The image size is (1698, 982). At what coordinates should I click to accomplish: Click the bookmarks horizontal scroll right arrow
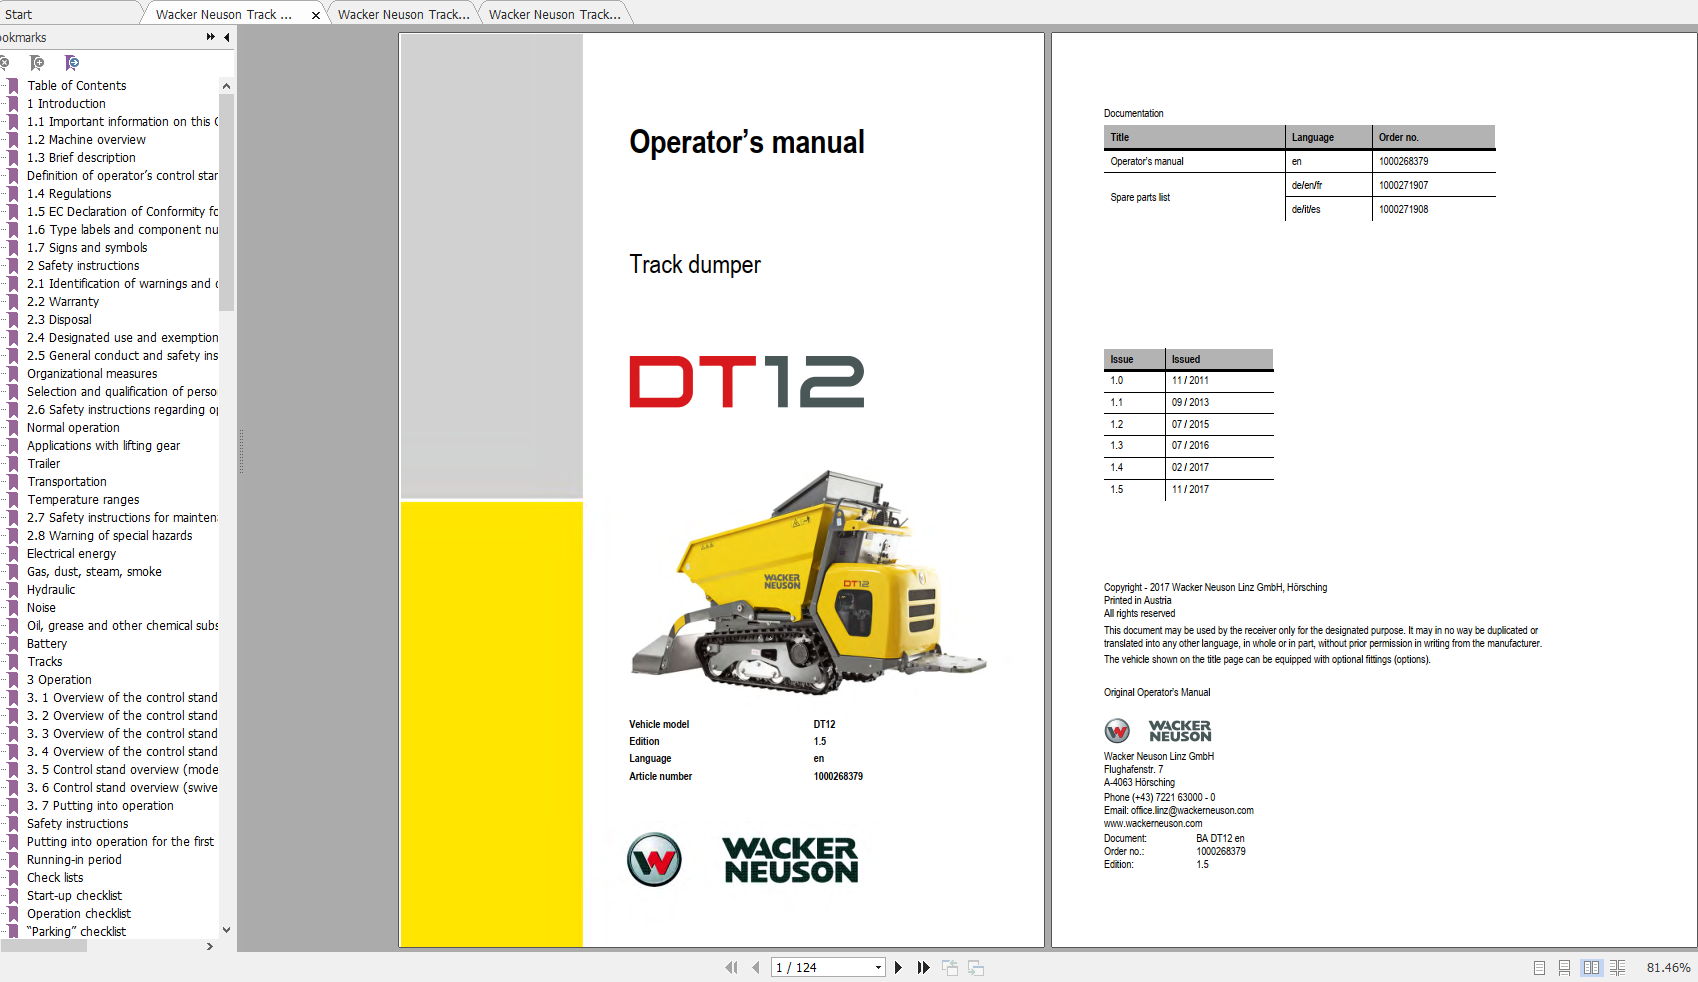pos(210,946)
